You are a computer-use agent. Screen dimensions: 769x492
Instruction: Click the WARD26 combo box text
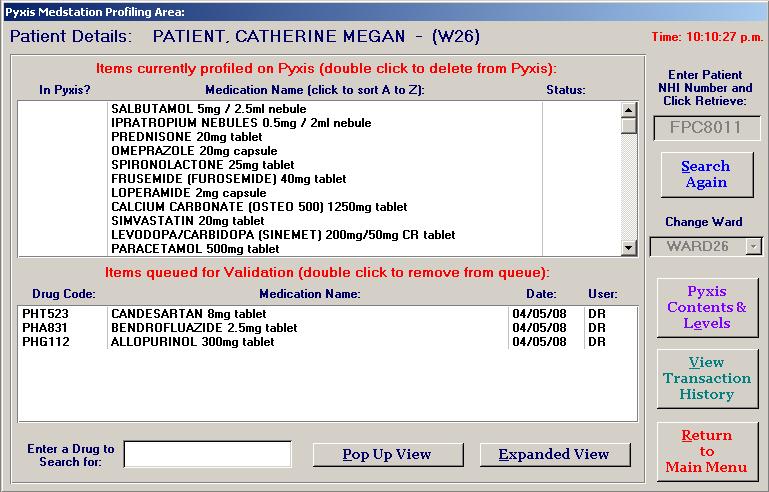[697, 246]
